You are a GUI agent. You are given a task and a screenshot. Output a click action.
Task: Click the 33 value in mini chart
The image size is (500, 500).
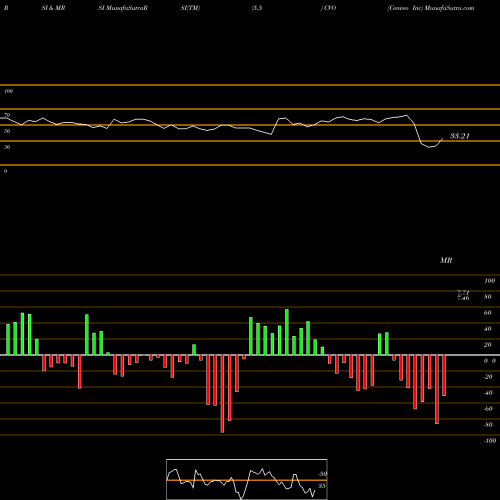321,486
